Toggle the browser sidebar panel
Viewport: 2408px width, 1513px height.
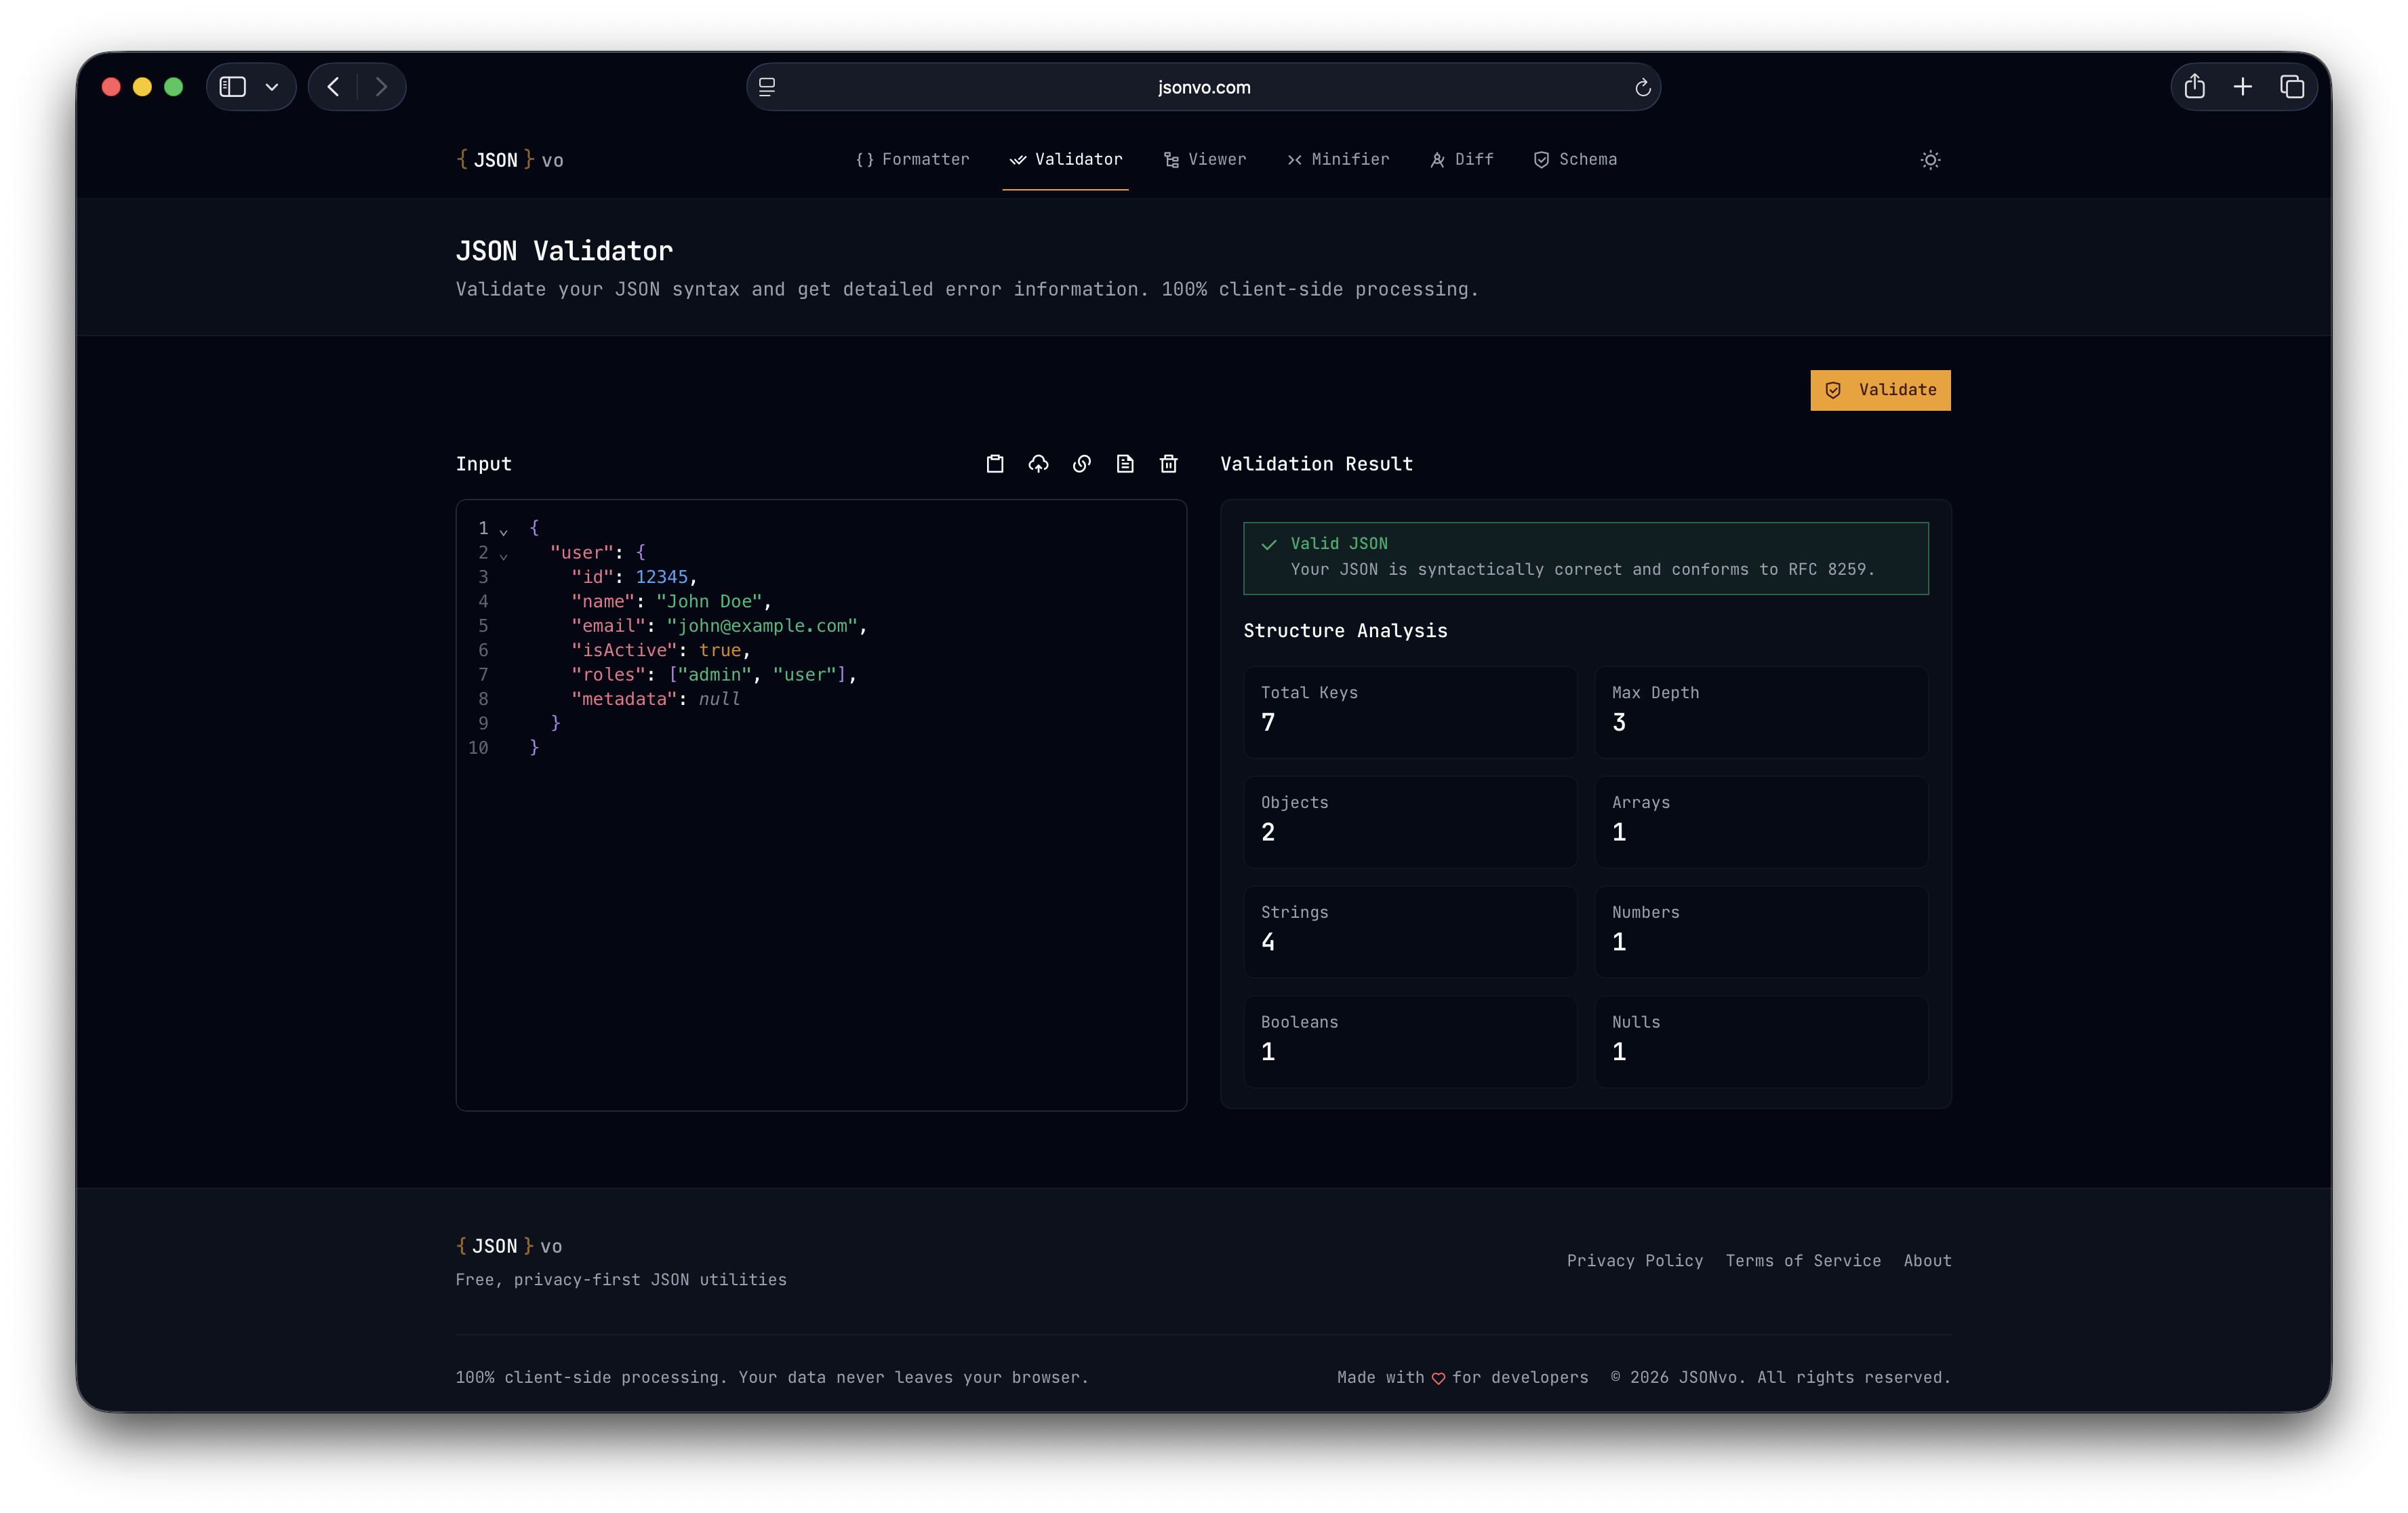pos(232,87)
